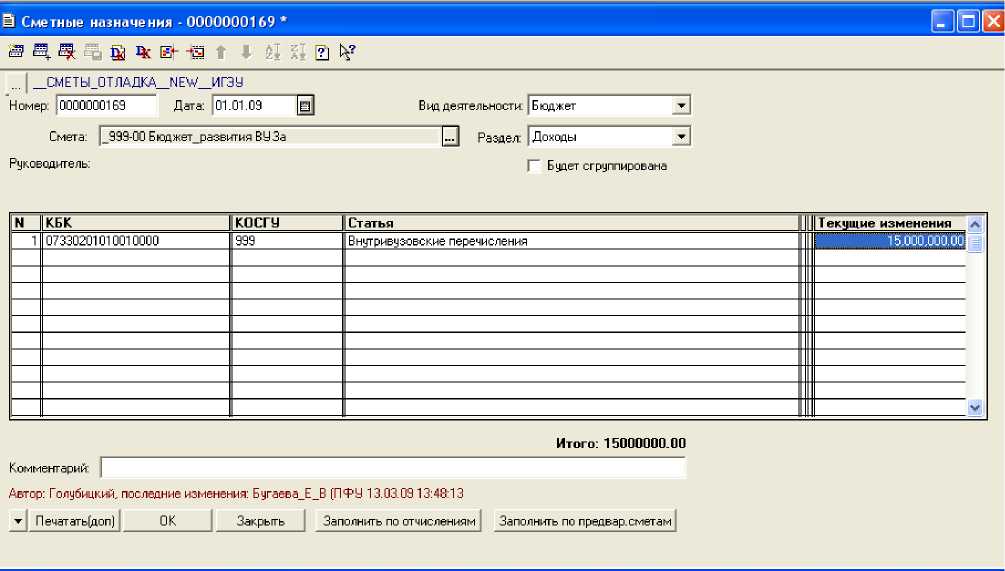Viewport: 1005px width, 571px height.
Task: Select the КОСГУ cell 999
Action: (287, 241)
